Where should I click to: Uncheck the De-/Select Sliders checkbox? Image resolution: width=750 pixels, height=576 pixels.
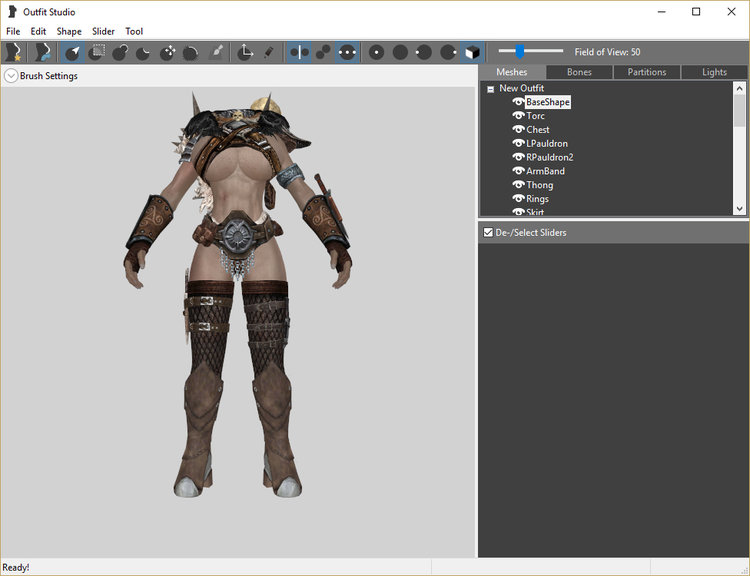coord(488,233)
